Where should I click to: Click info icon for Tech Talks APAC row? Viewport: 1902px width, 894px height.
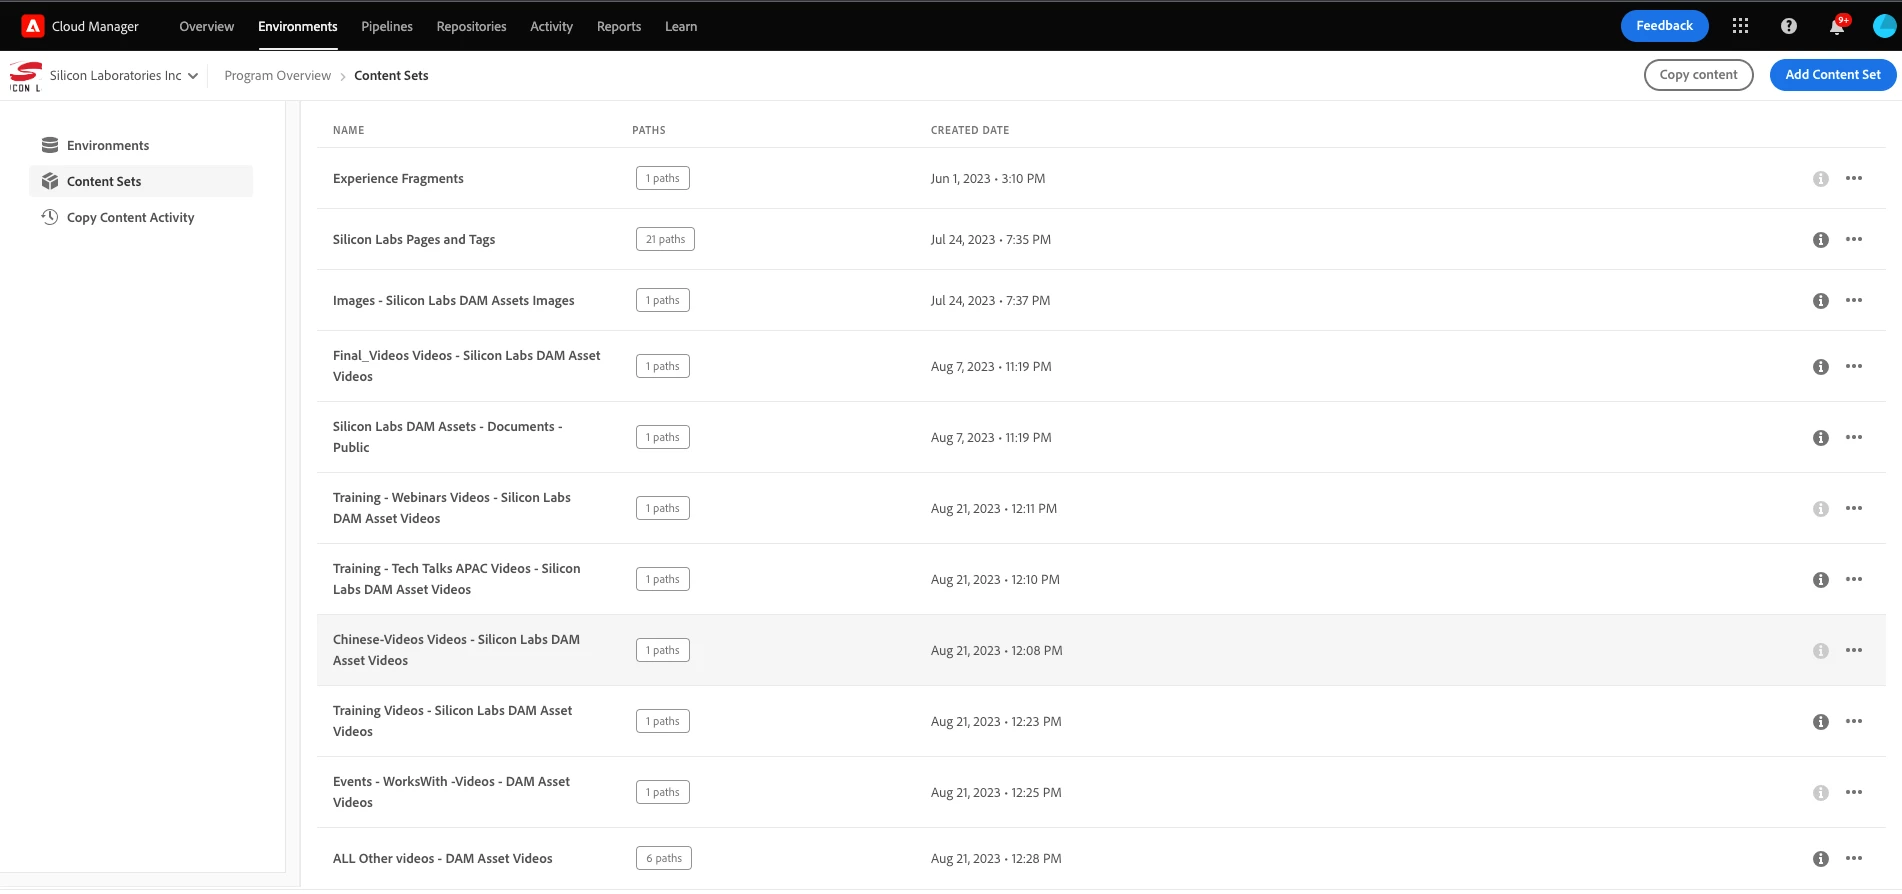point(1821,580)
